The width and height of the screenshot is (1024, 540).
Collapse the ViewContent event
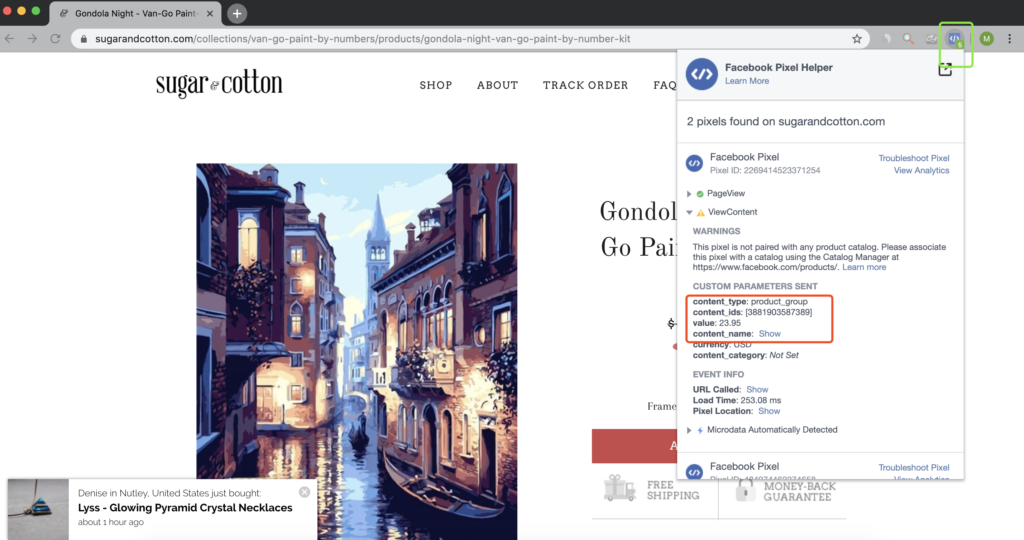[x=690, y=212]
